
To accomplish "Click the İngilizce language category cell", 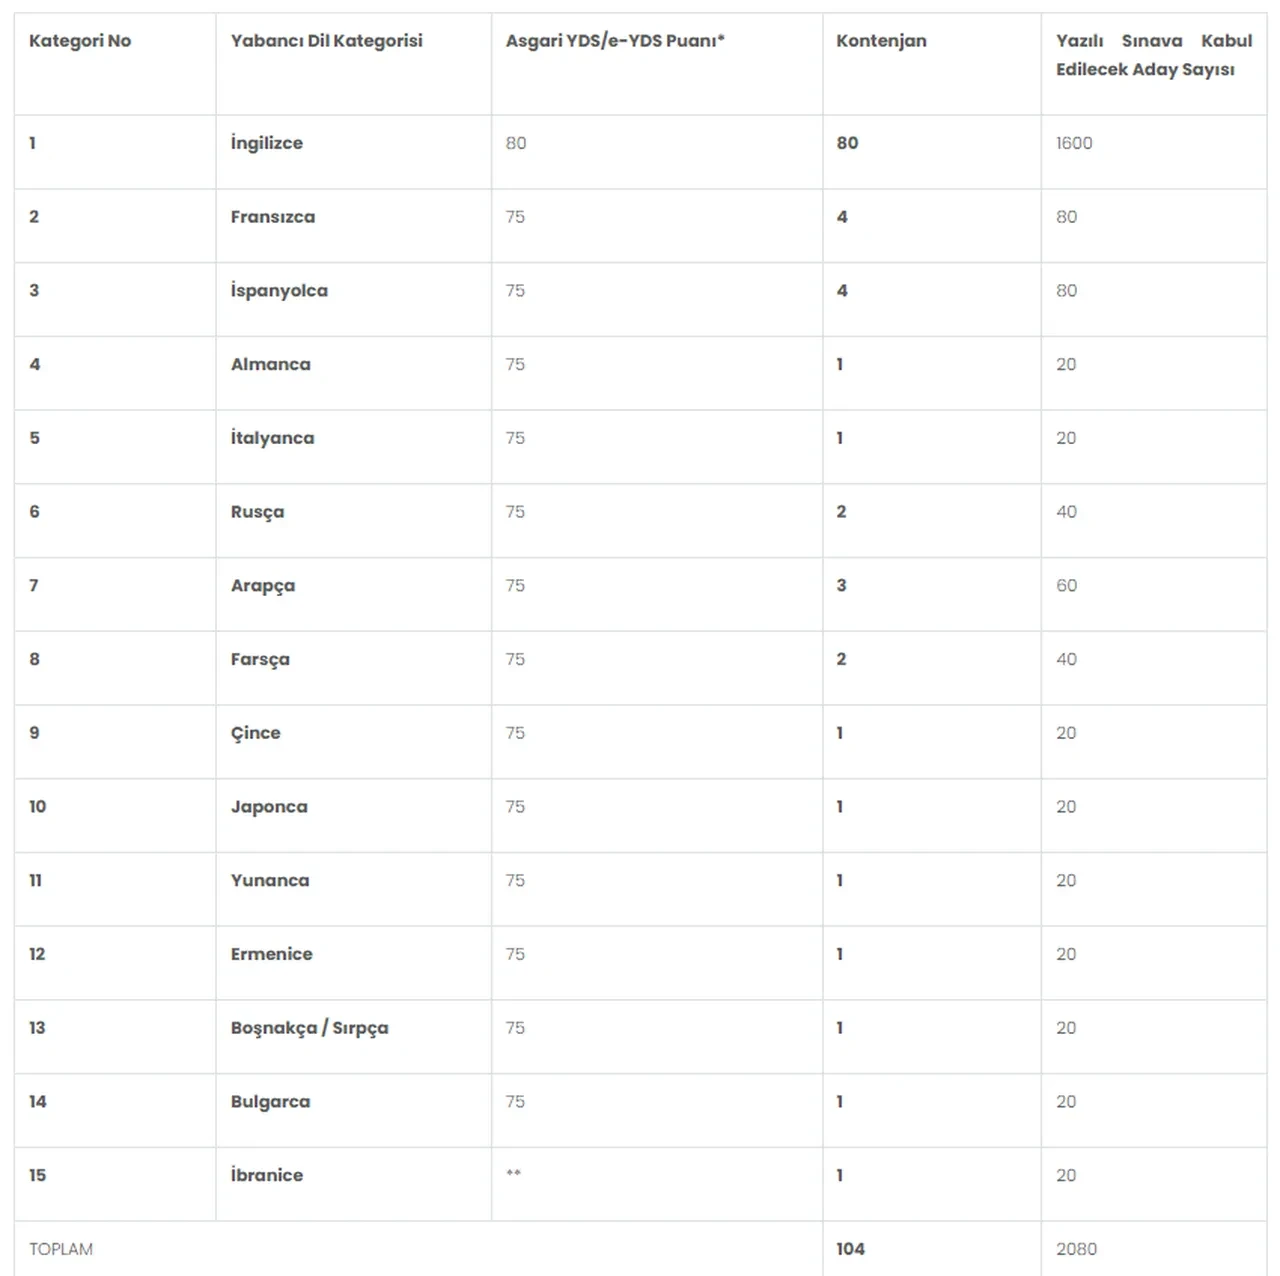I will (x=266, y=143).
